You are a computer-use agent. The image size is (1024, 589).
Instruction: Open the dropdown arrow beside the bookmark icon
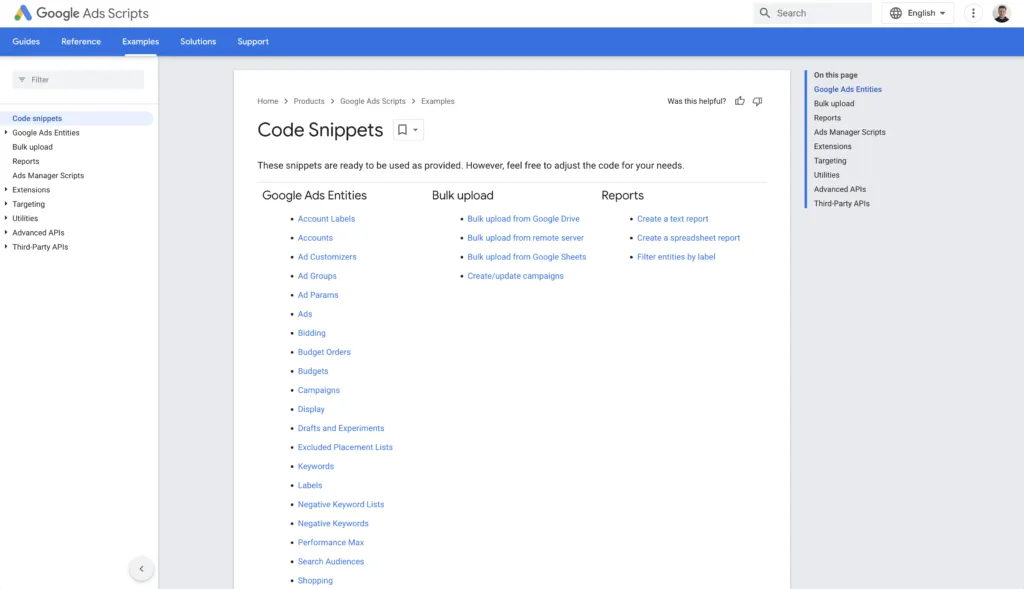(x=415, y=130)
